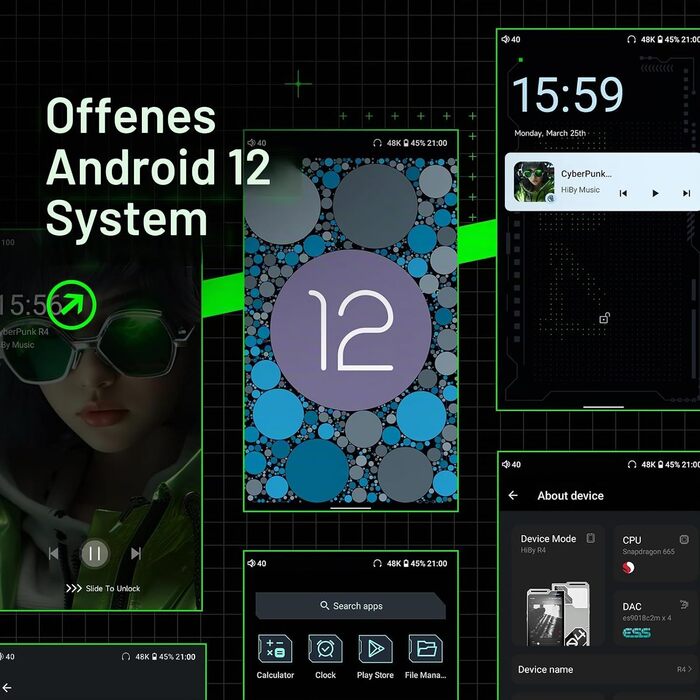Skip back in HiBy Music notification
Screen dimensions: 700x700
623,193
